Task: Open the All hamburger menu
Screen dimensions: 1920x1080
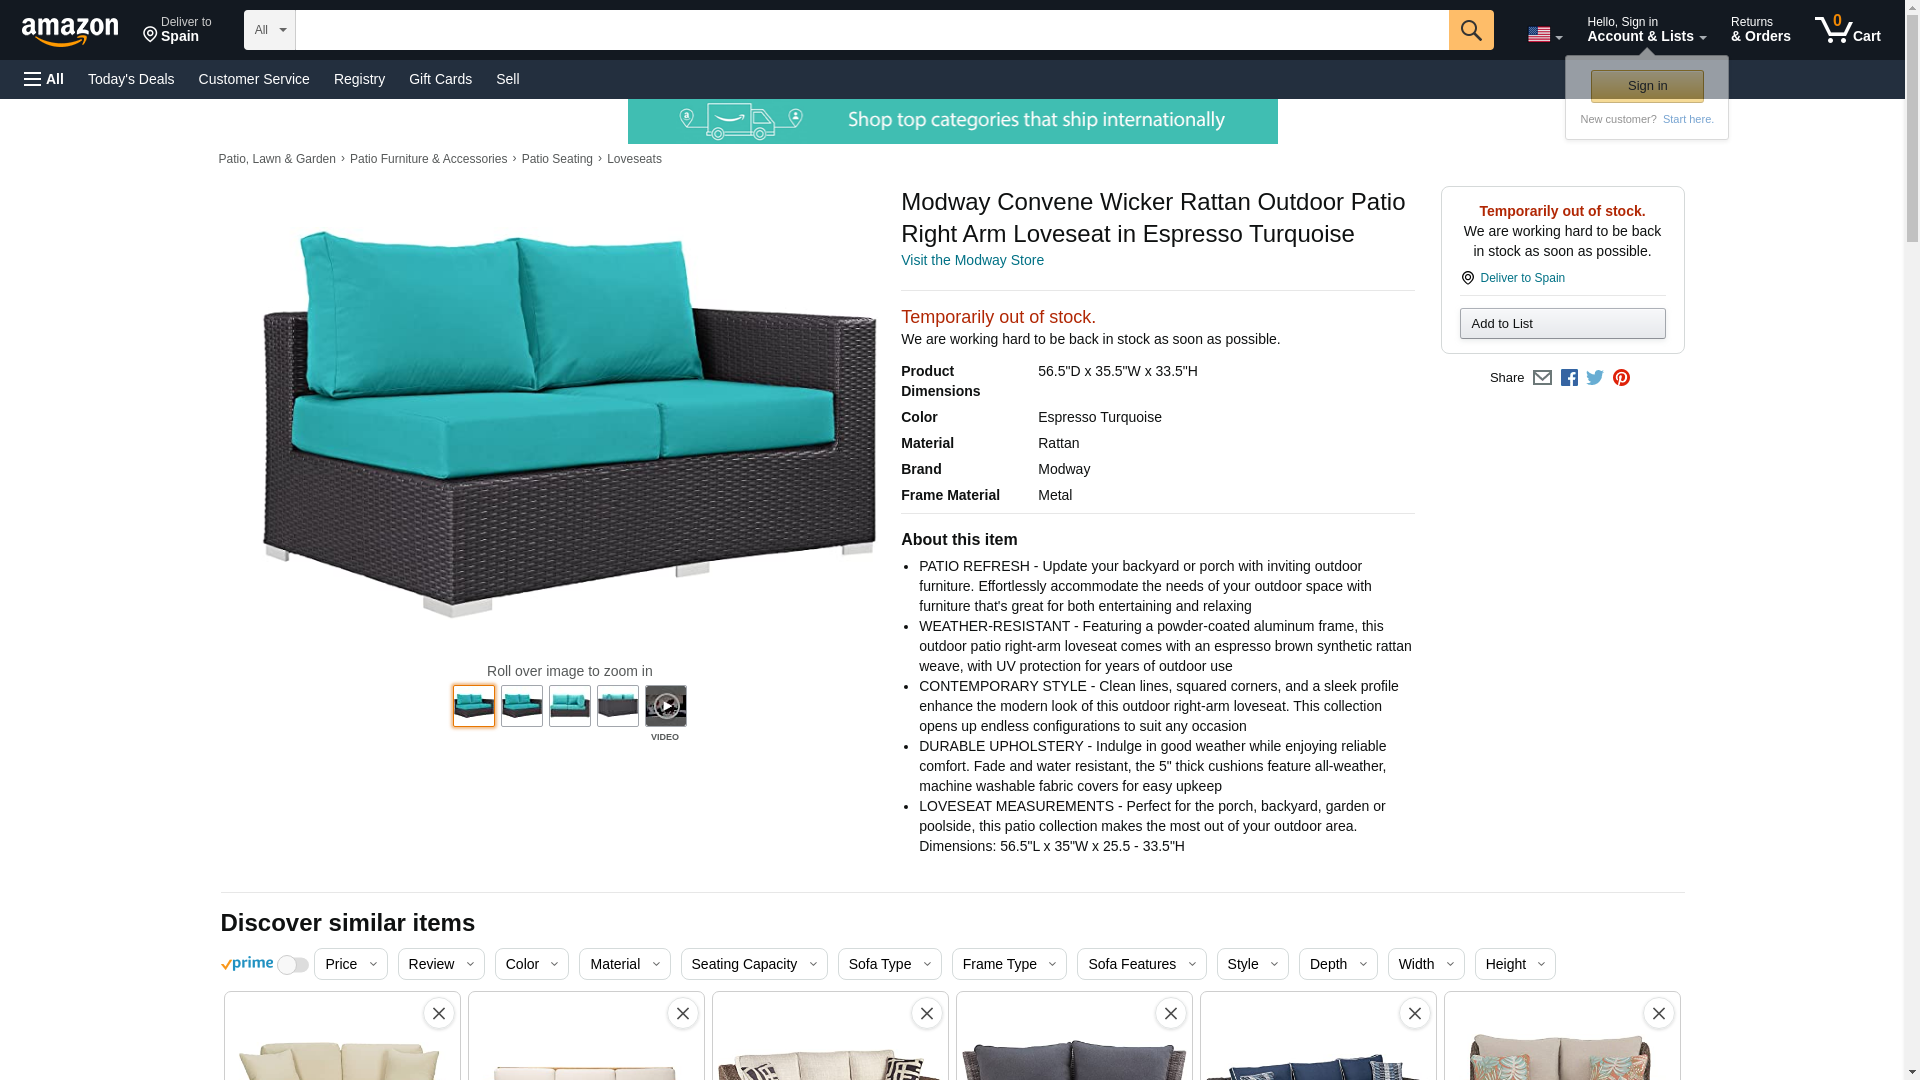Action: point(44,79)
